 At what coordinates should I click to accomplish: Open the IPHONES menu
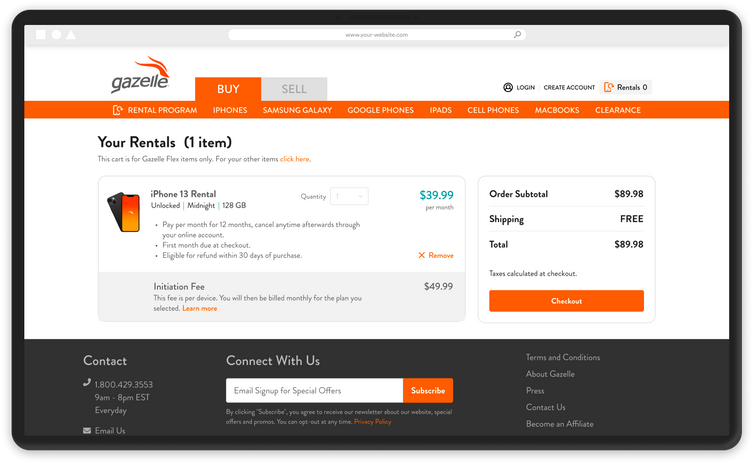[x=230, y=110]
